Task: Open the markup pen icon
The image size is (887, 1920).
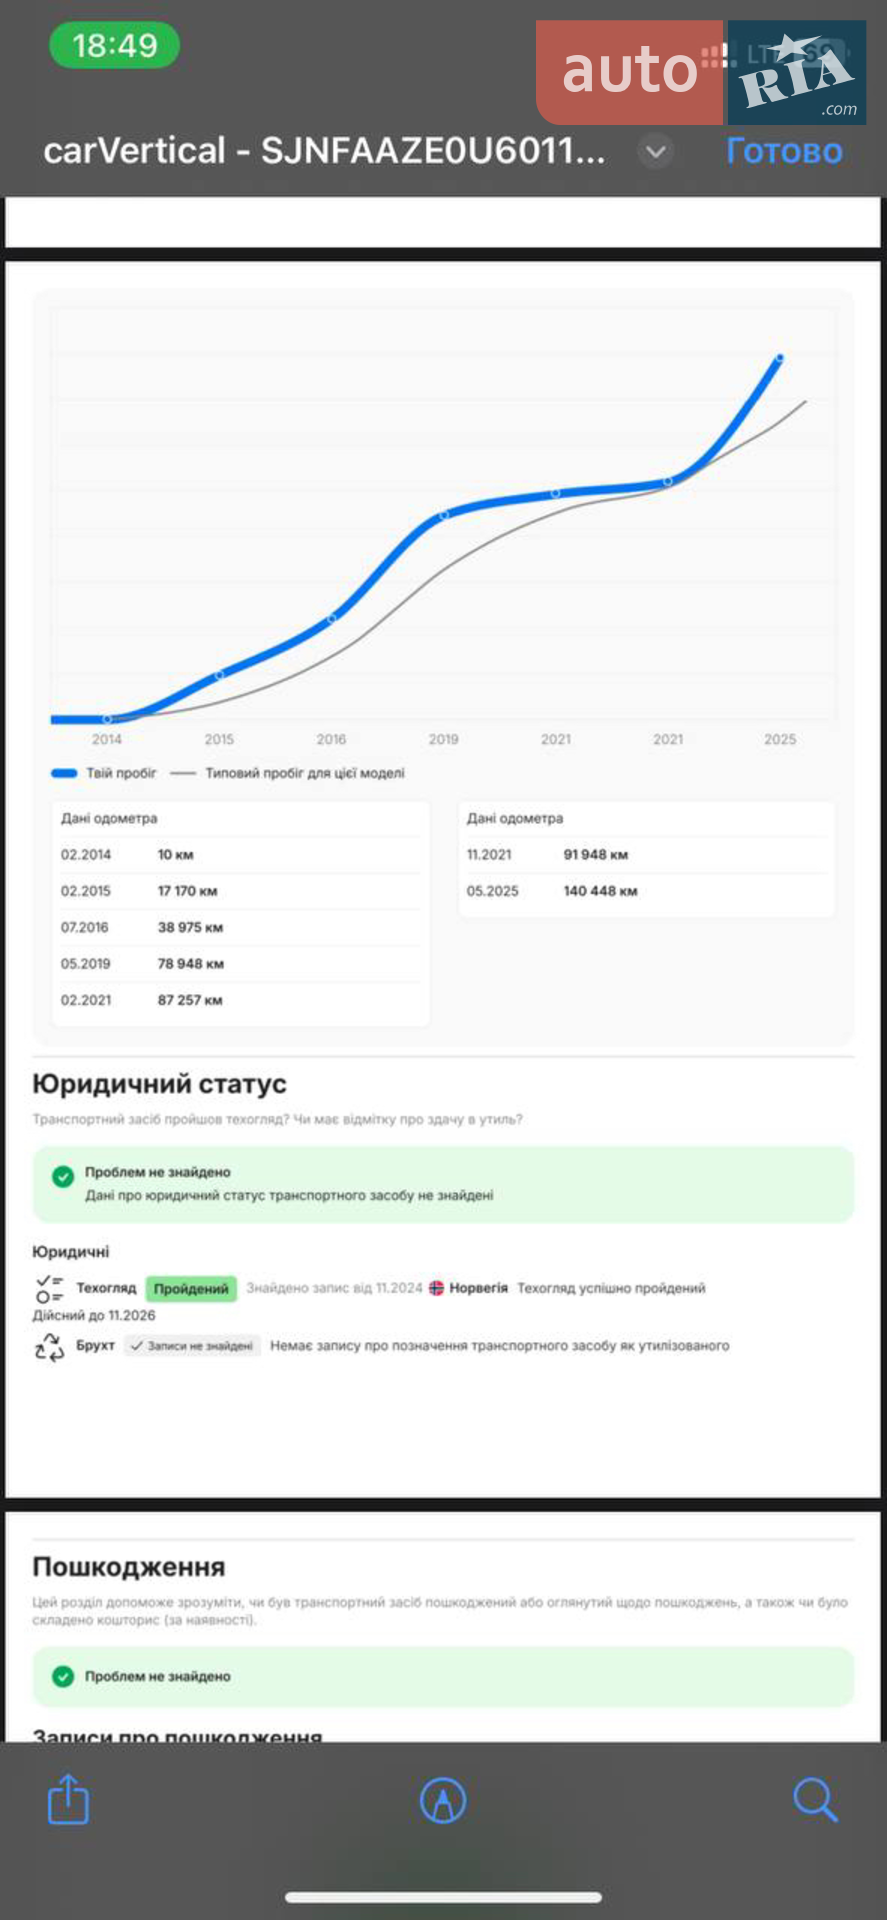Action: (x=443, y=1800)
